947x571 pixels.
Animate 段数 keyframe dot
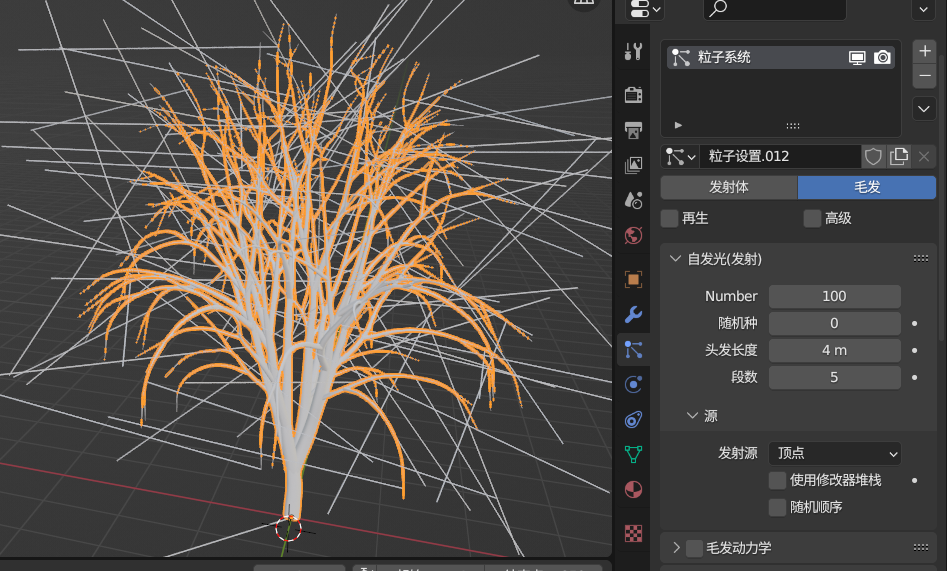click(x=915, y=378)
